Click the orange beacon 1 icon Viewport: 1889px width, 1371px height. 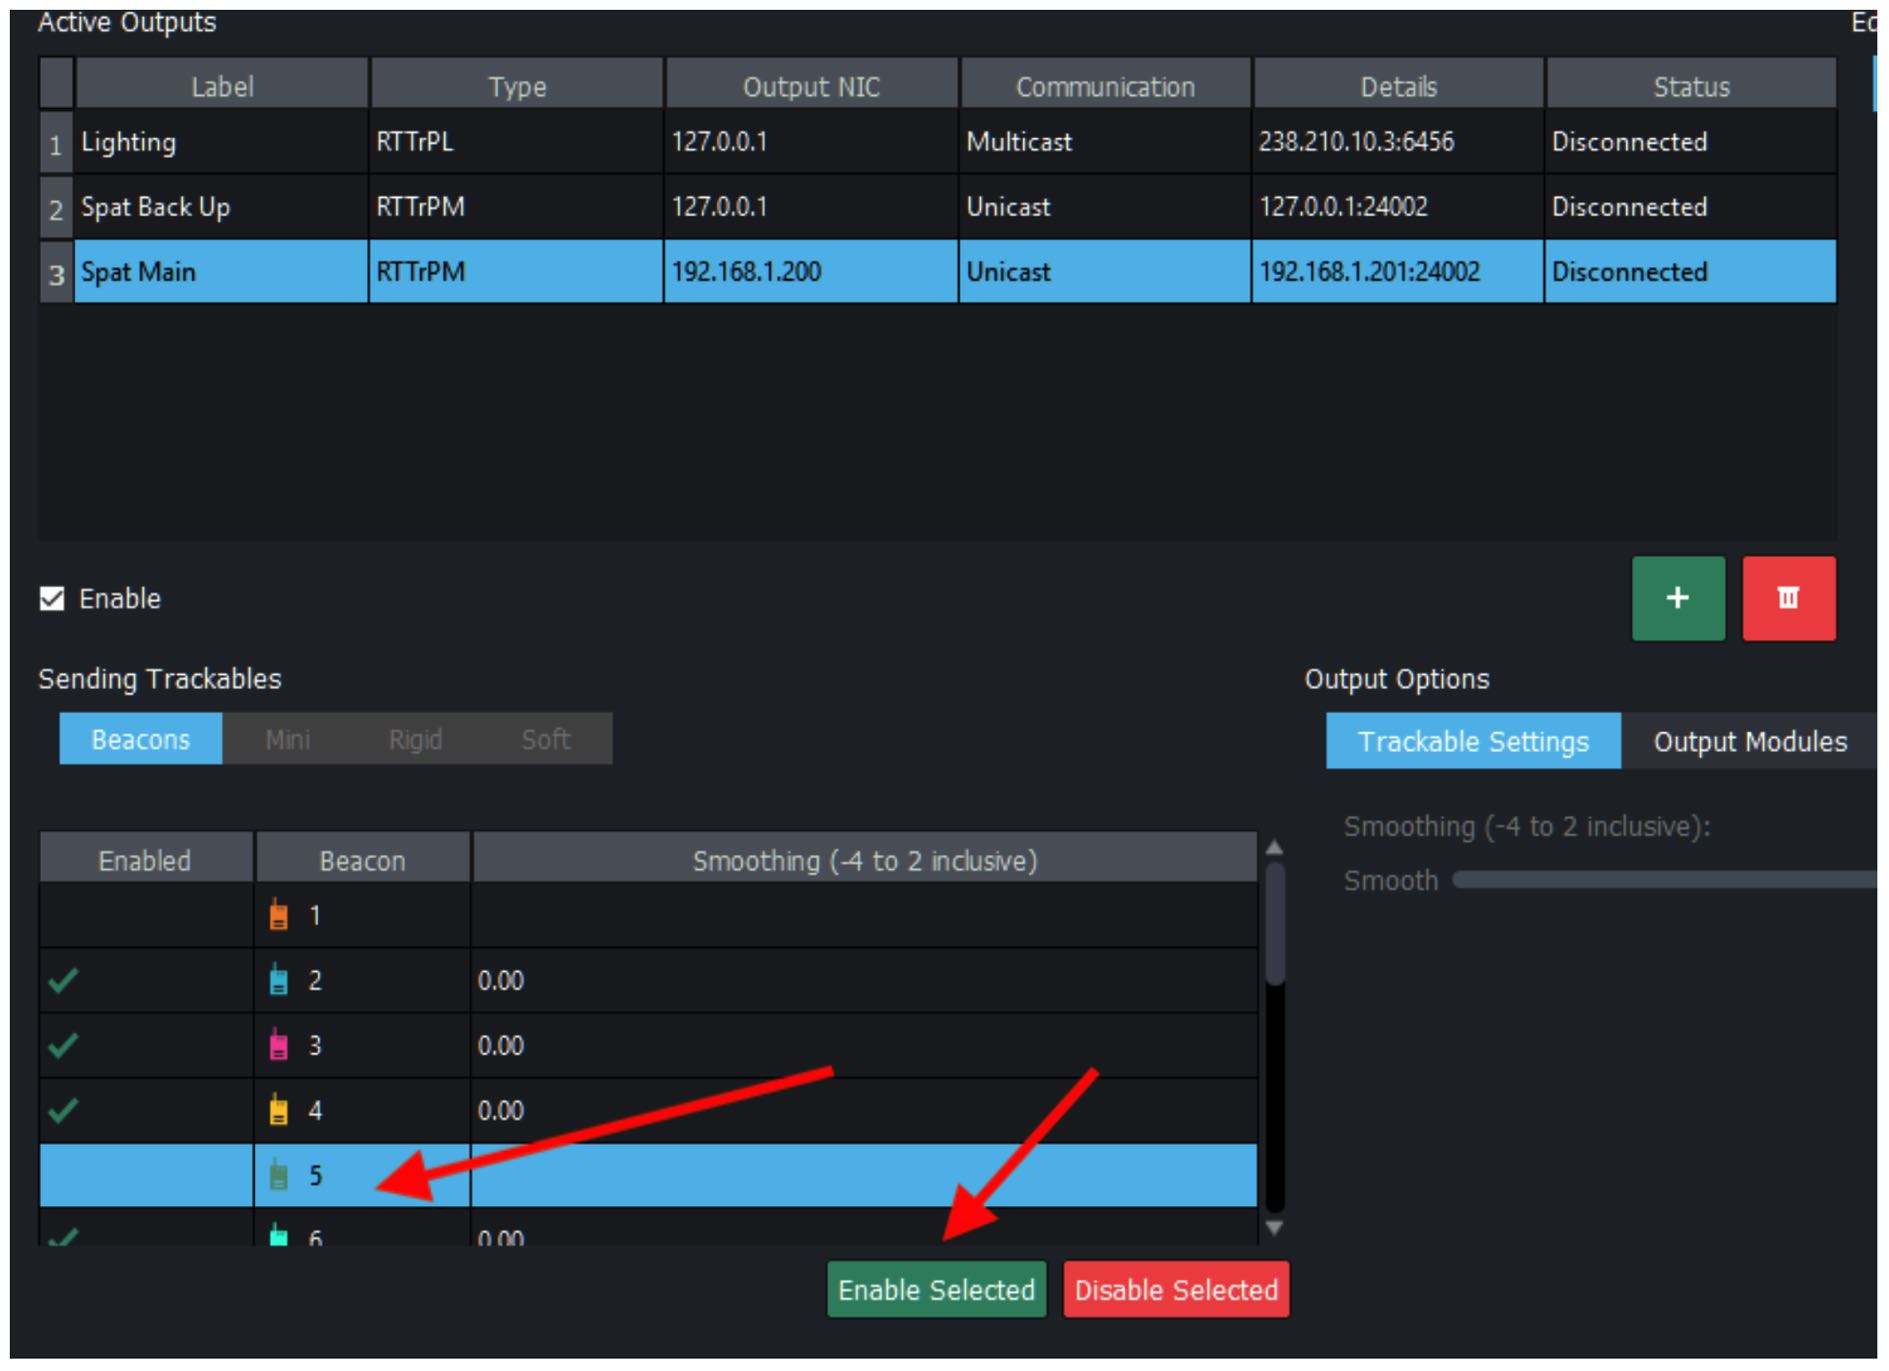click(x=279, y=915)
